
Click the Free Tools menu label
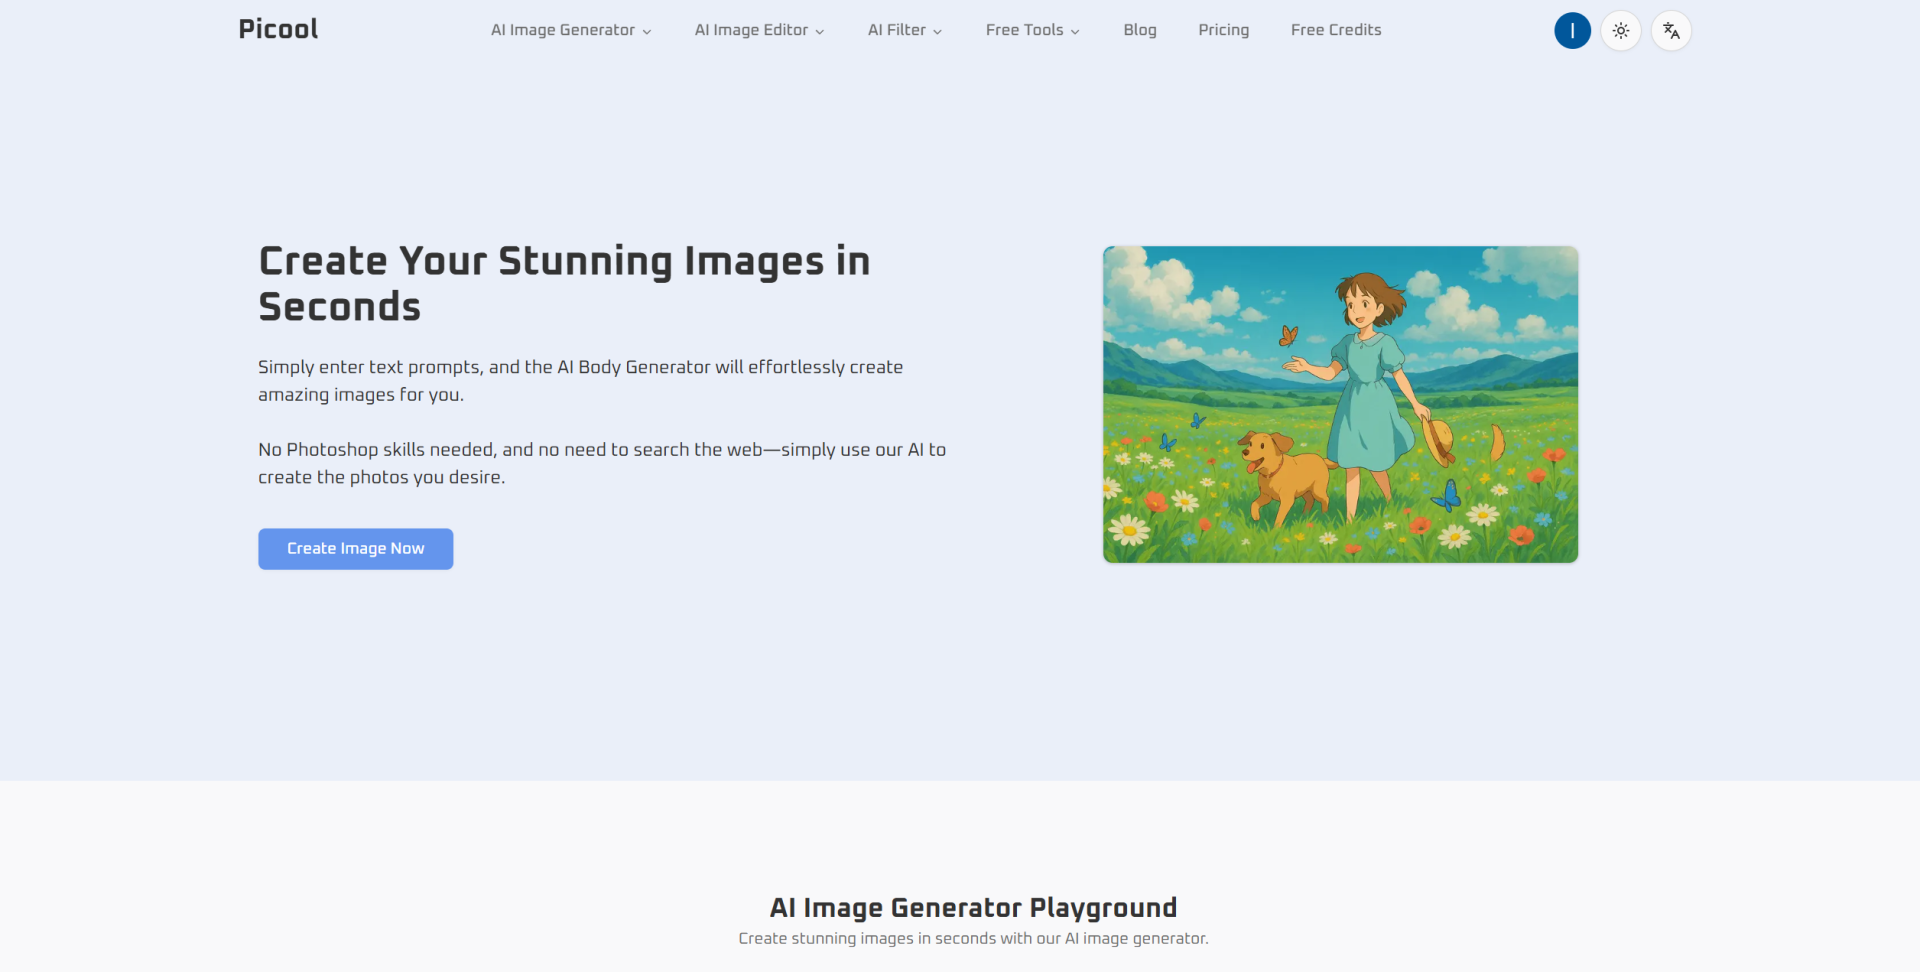coord(1024,30)
